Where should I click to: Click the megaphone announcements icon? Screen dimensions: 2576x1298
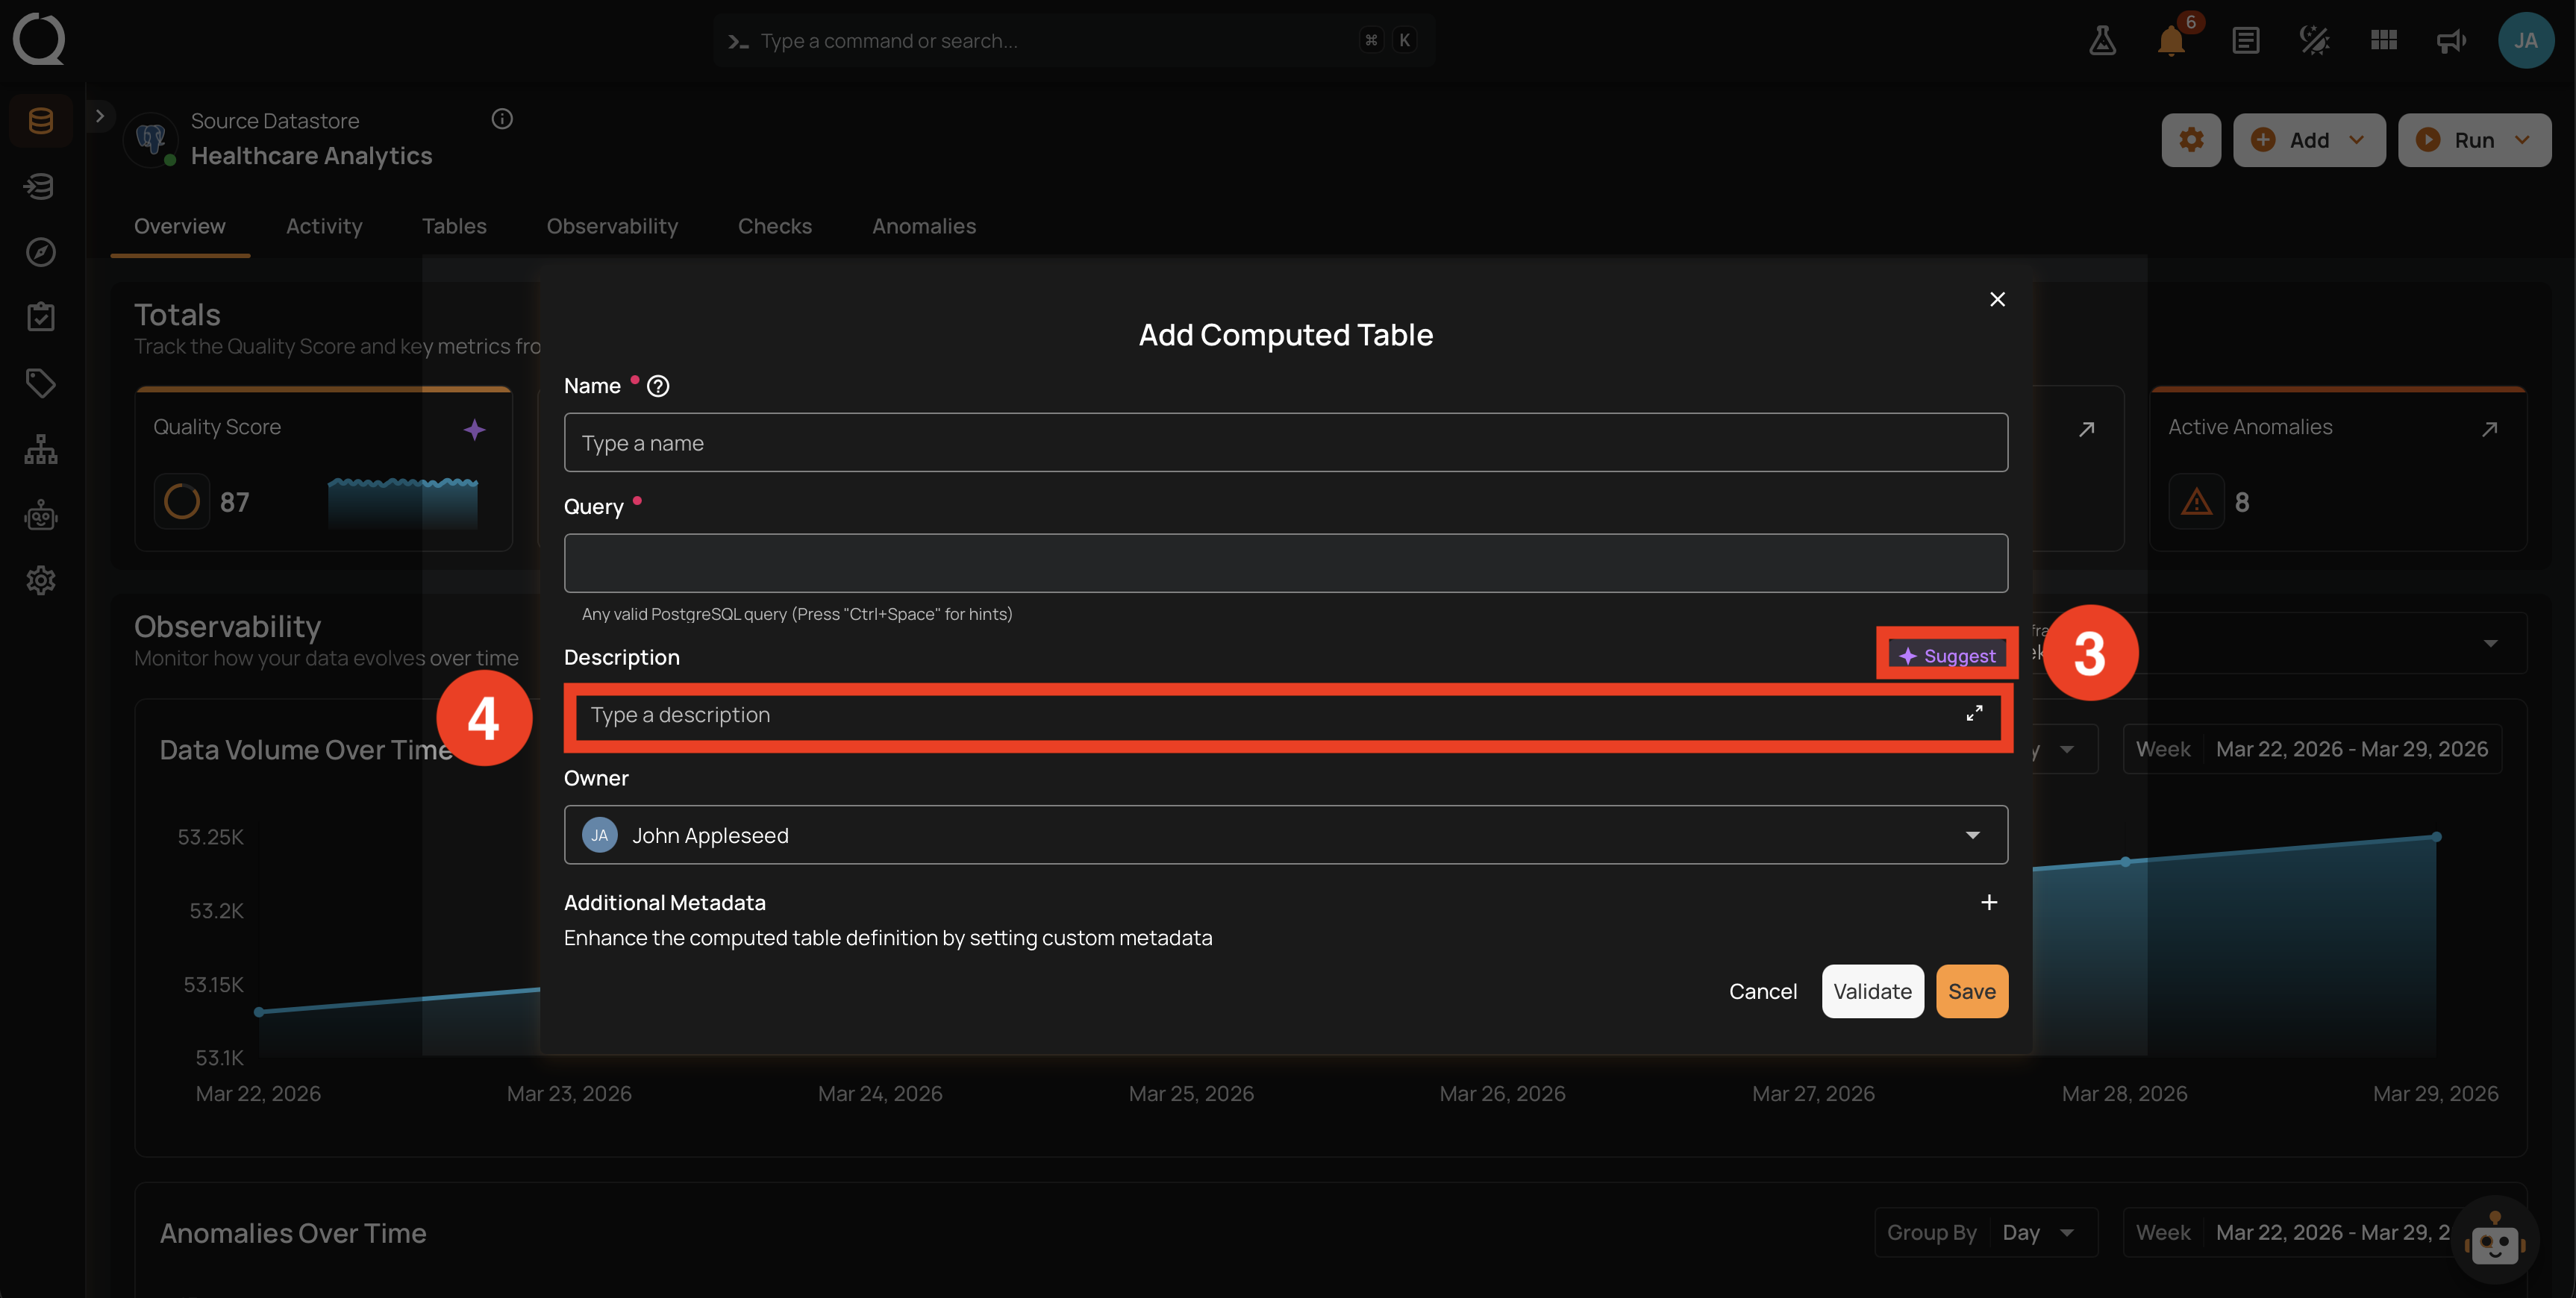click(2451, 40)
